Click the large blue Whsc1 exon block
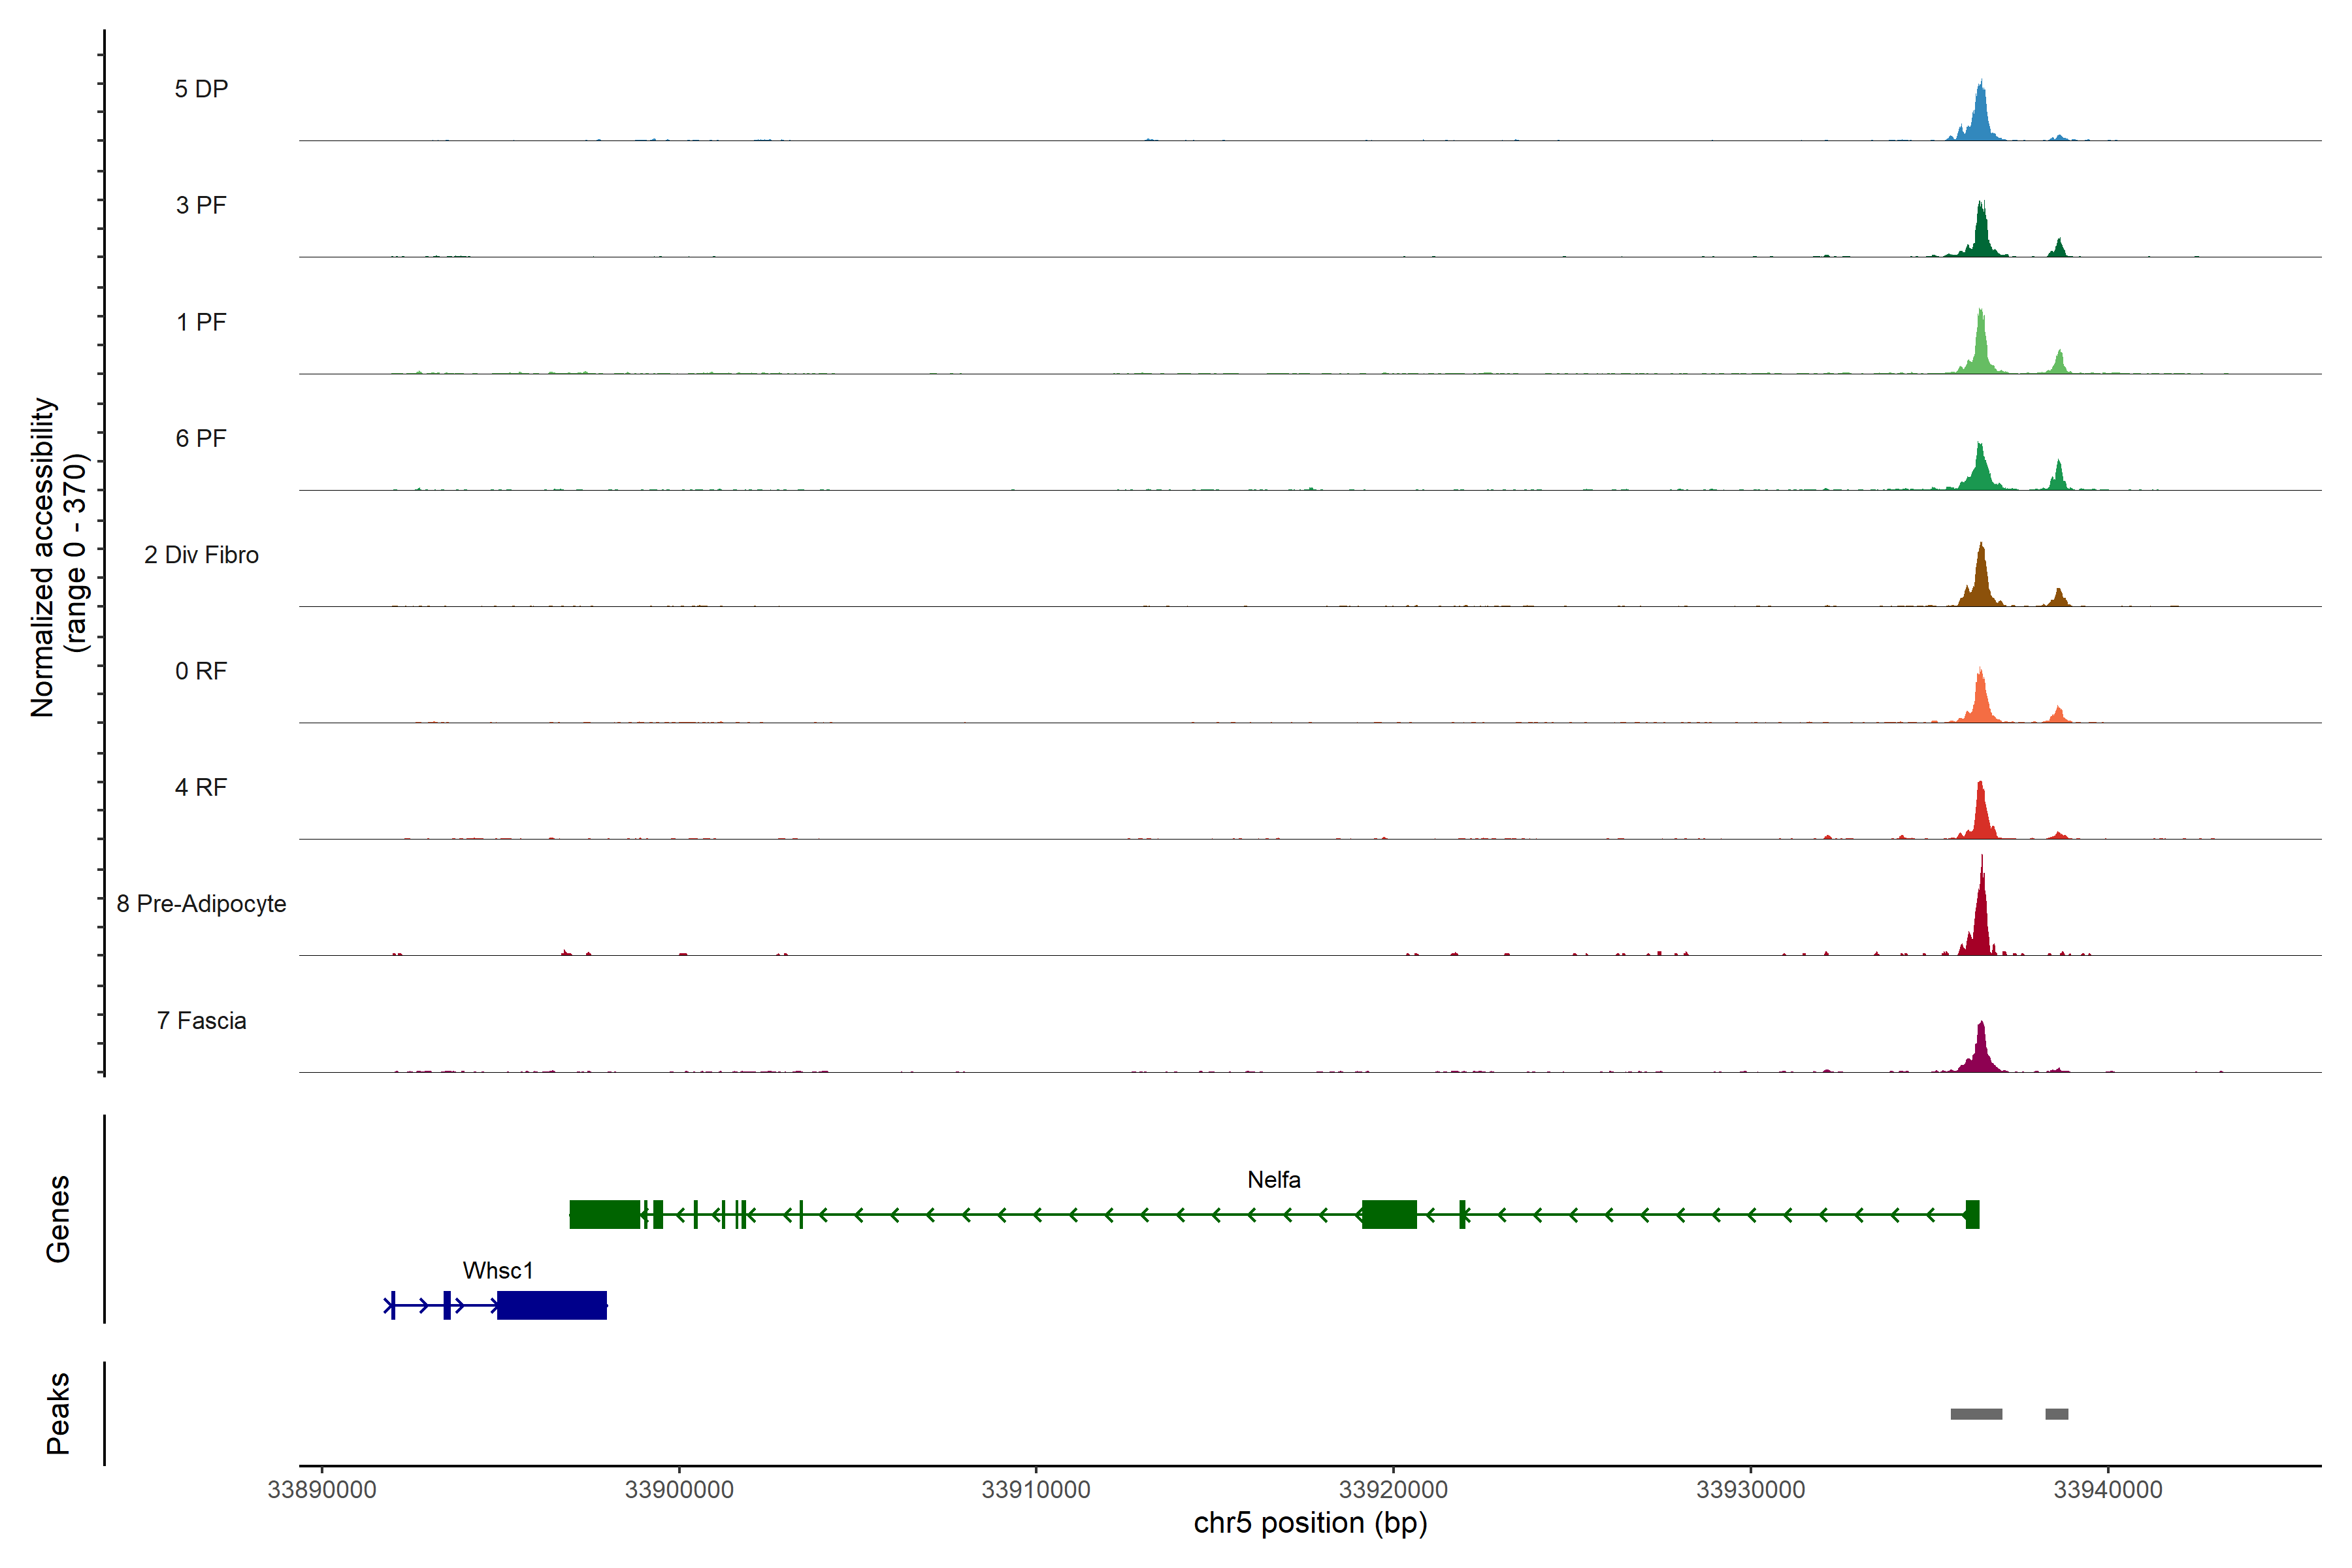This screenshot has height=1568, width=2352. (552, 1305)
